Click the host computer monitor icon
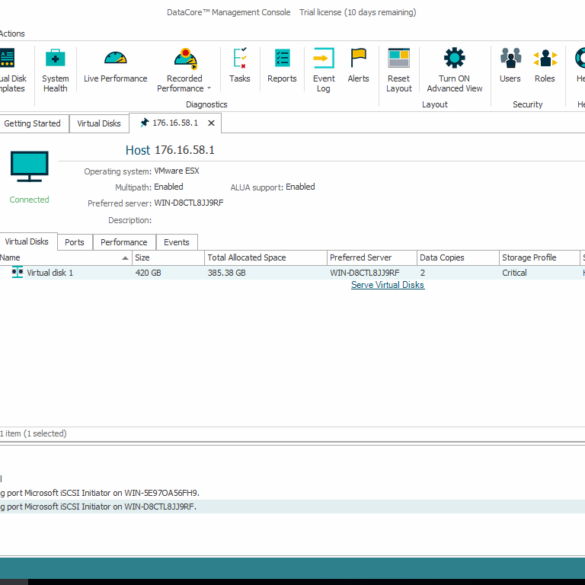The width and height of the screenshot is (585, 585). [29, 166]
